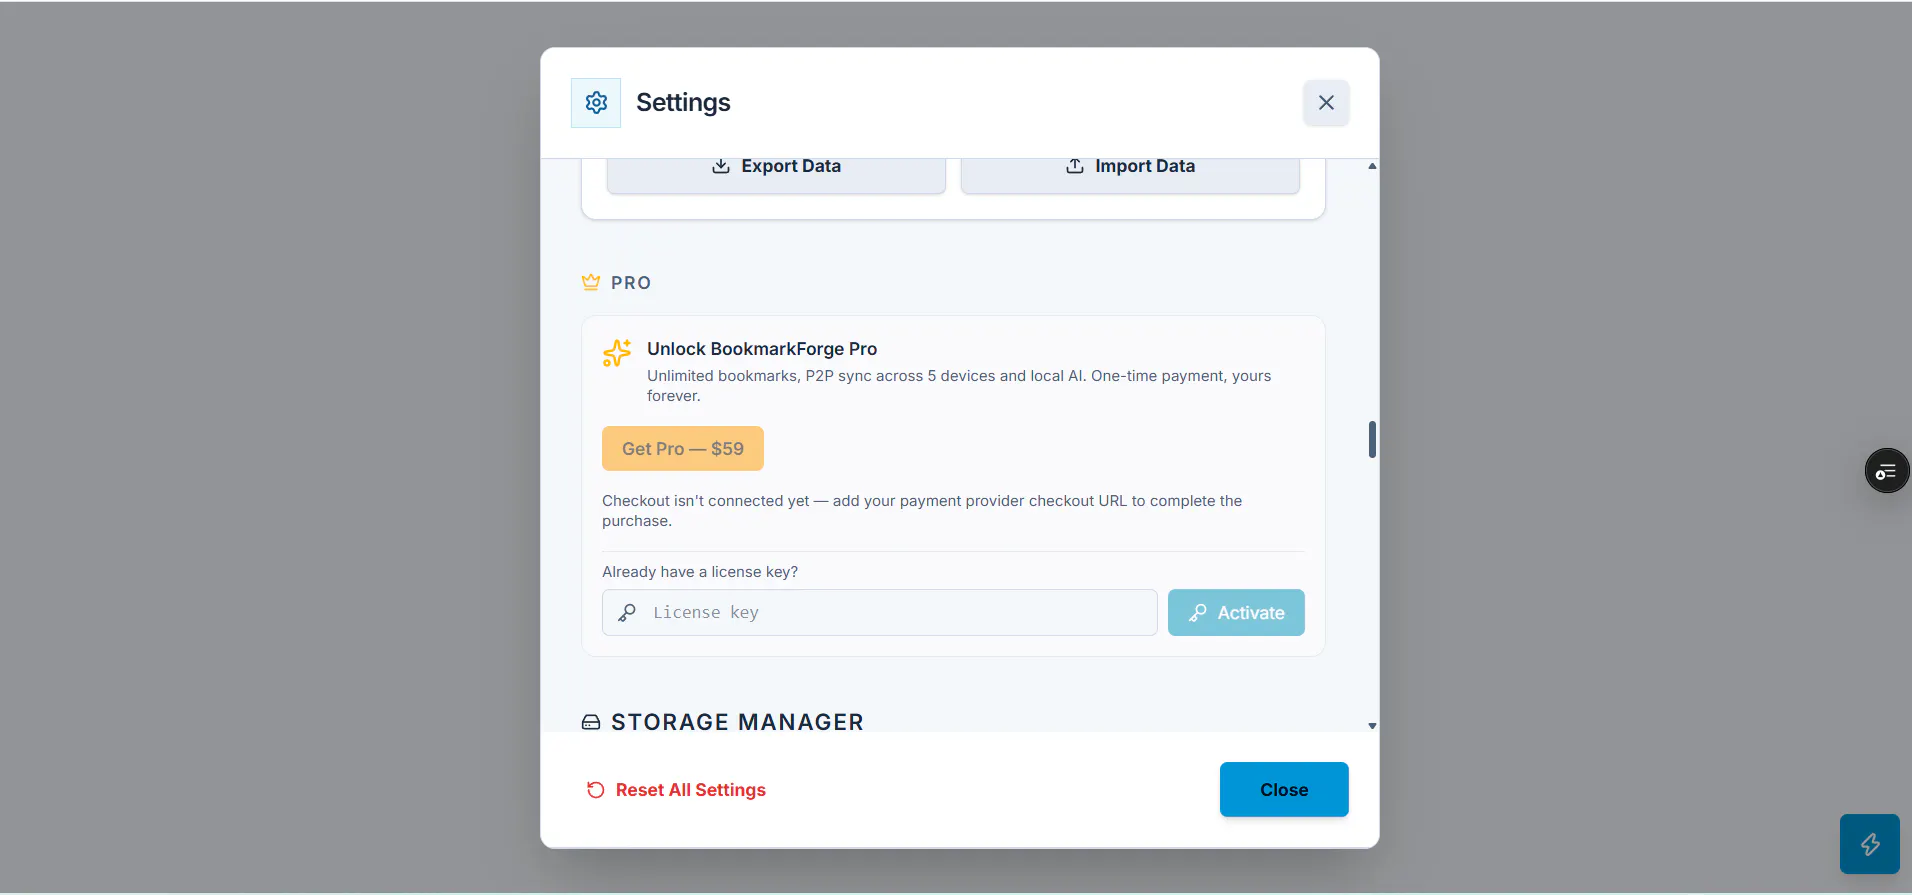The image size is (1912, 895).
Task: Click the Settings gear icon in header
Action: coord(596,103)
